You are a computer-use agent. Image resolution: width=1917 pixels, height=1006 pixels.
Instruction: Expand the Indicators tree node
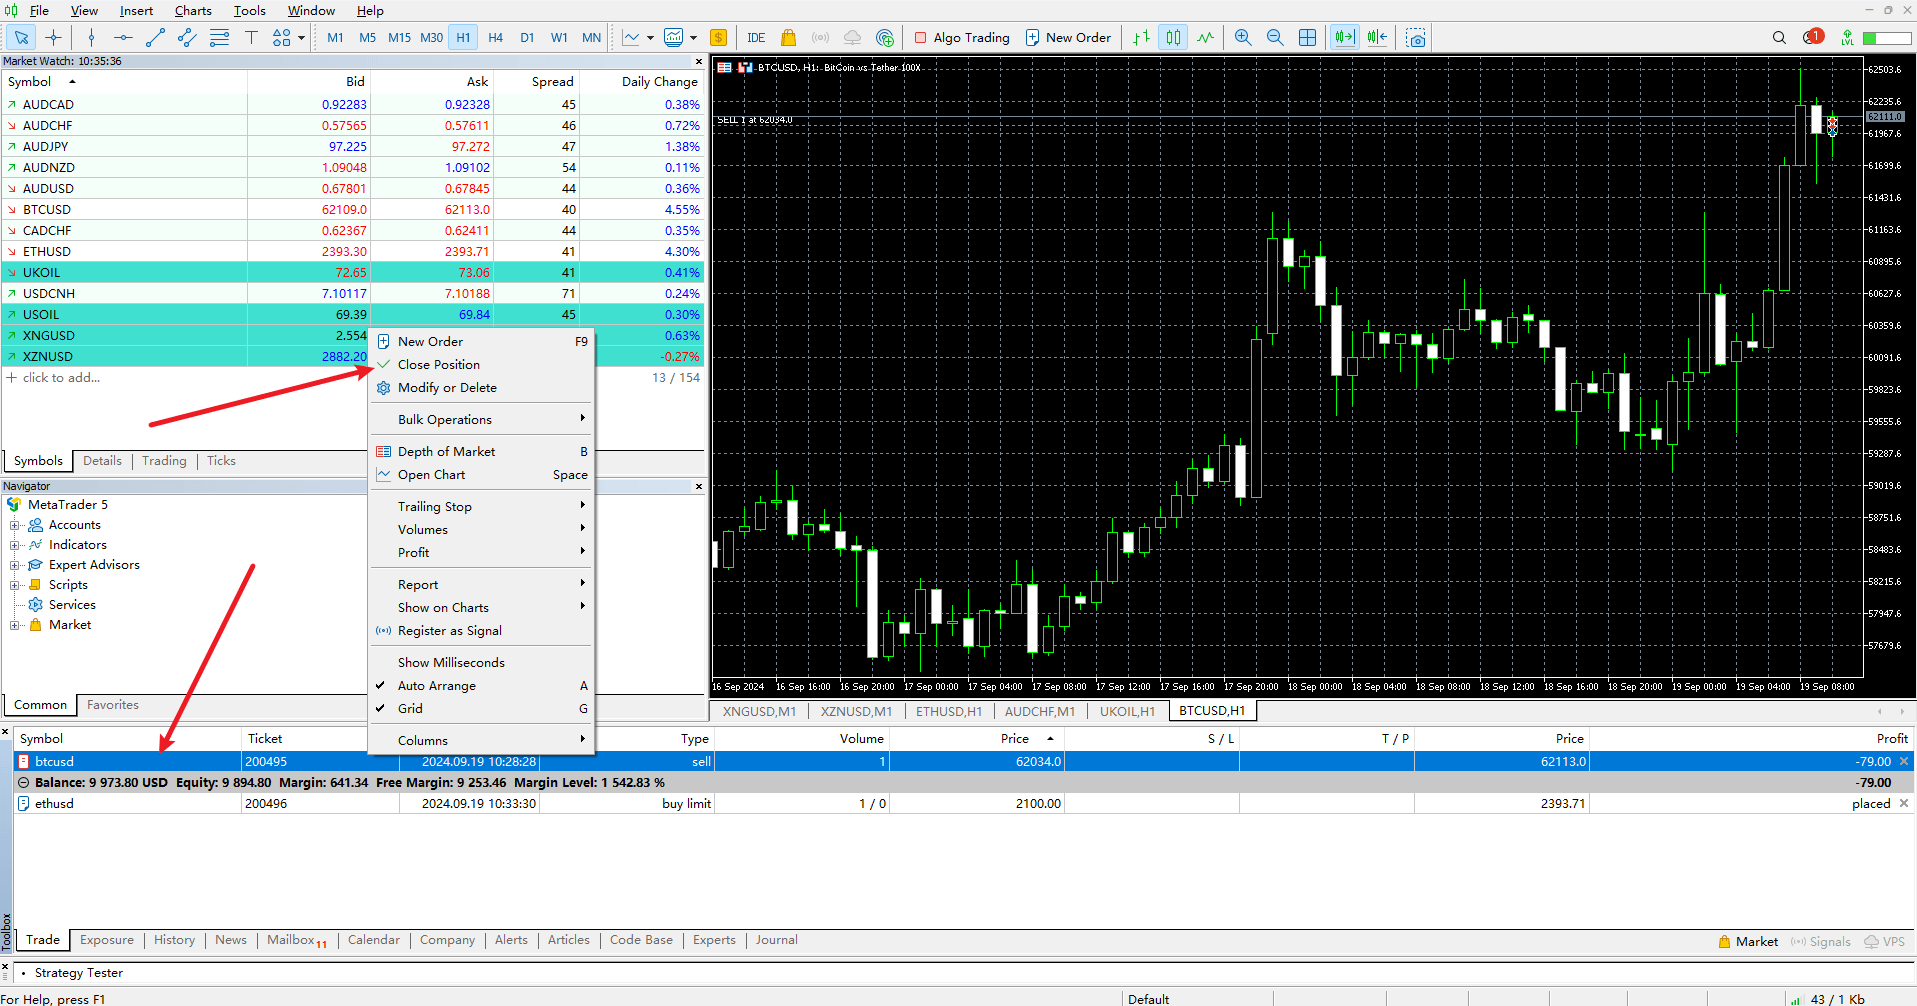(14, 545)
